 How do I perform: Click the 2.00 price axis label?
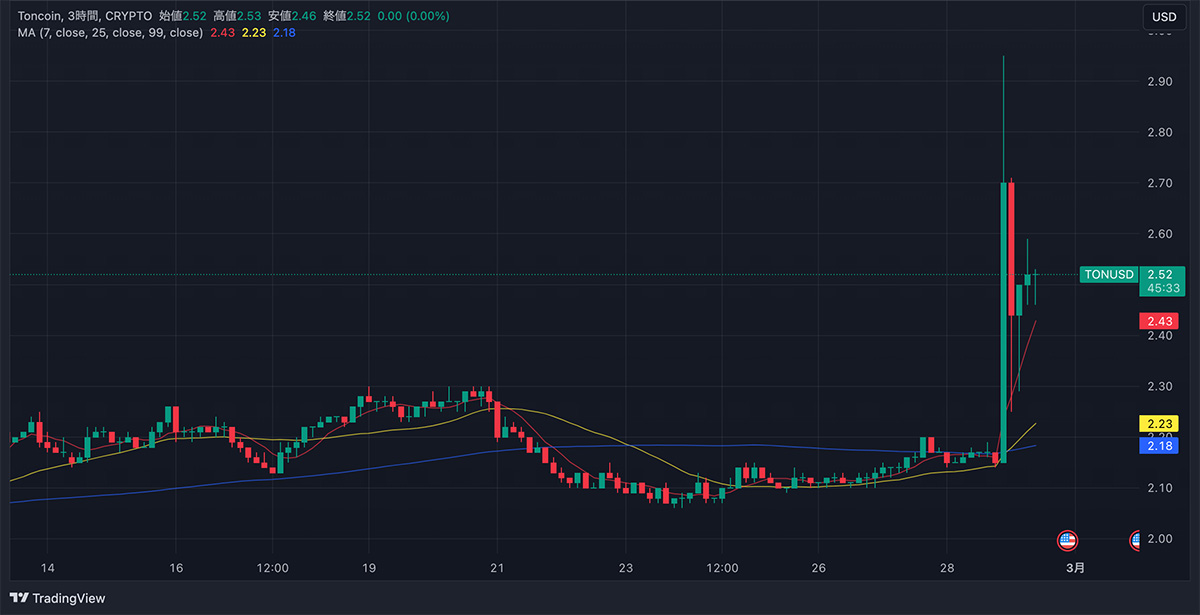tap(1160, 540)
